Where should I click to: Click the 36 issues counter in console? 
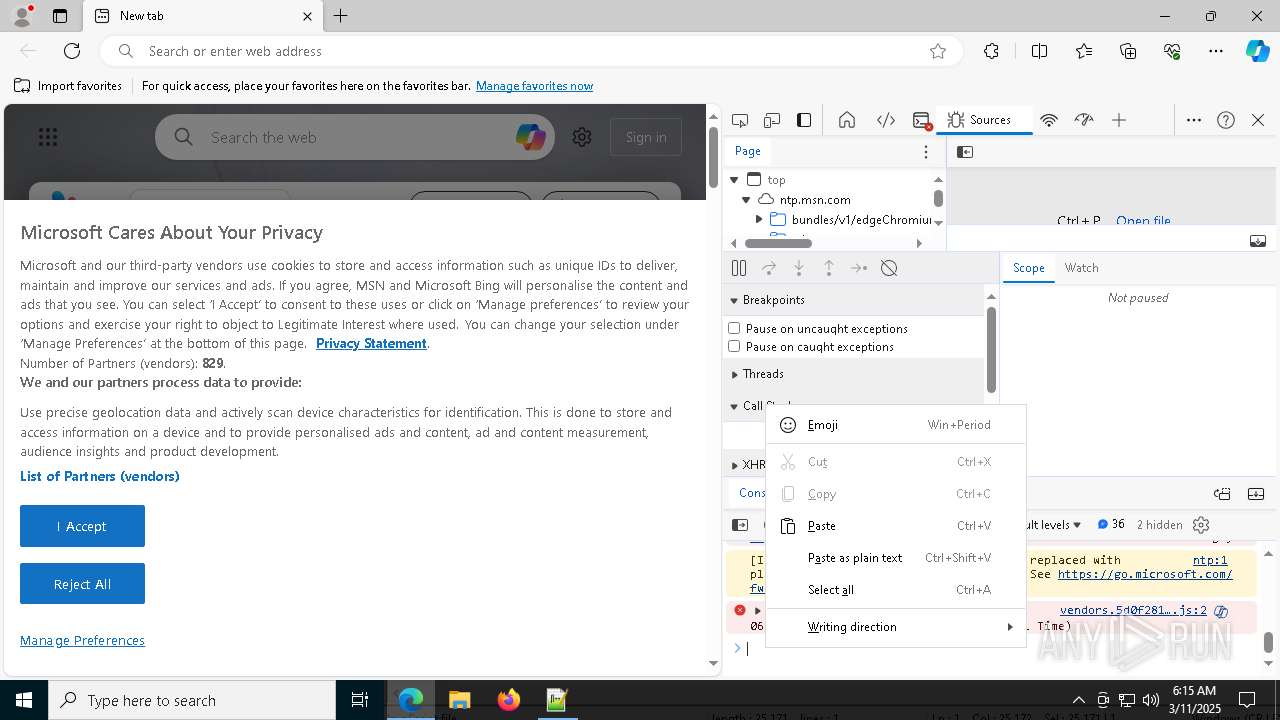pos(1111,525)
